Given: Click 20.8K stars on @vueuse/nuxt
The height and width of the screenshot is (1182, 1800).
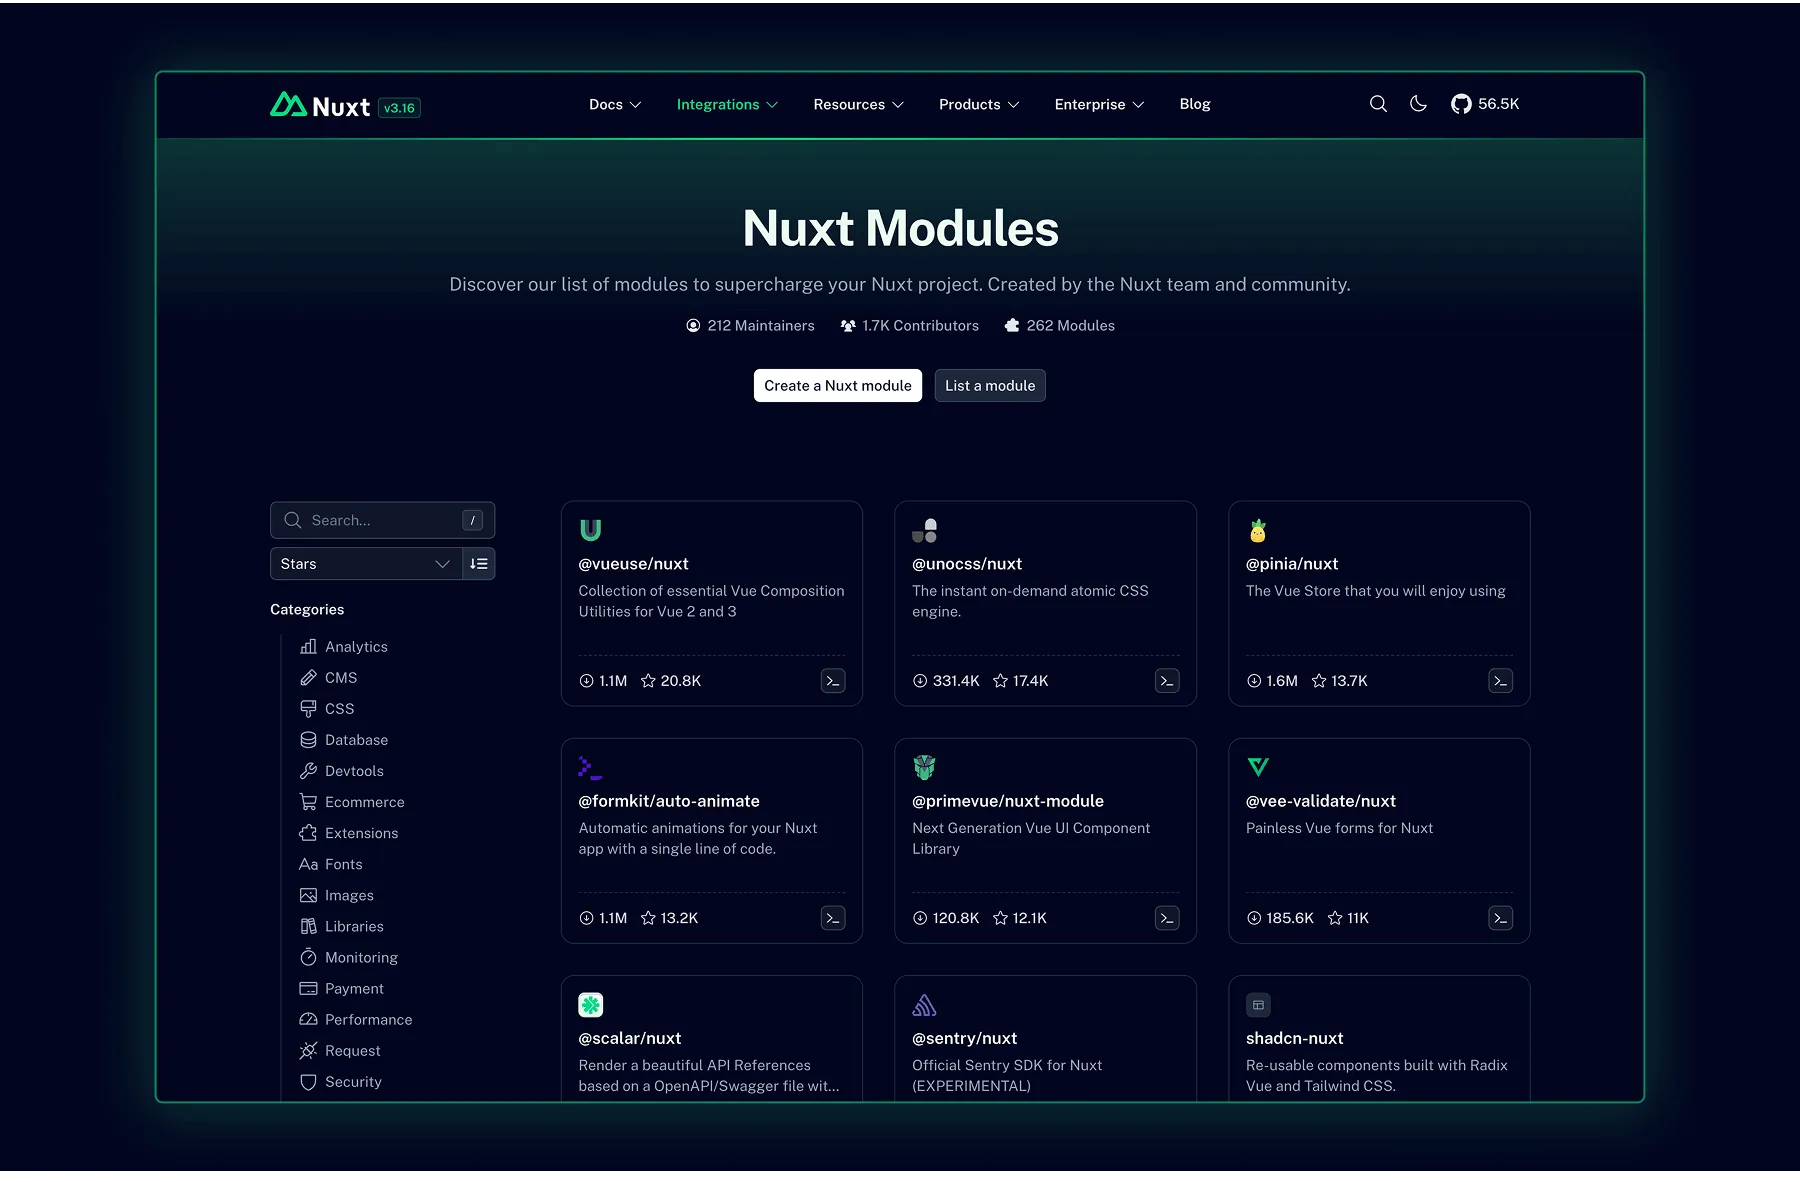Looking at the screenshot, I should pos(671,681).
